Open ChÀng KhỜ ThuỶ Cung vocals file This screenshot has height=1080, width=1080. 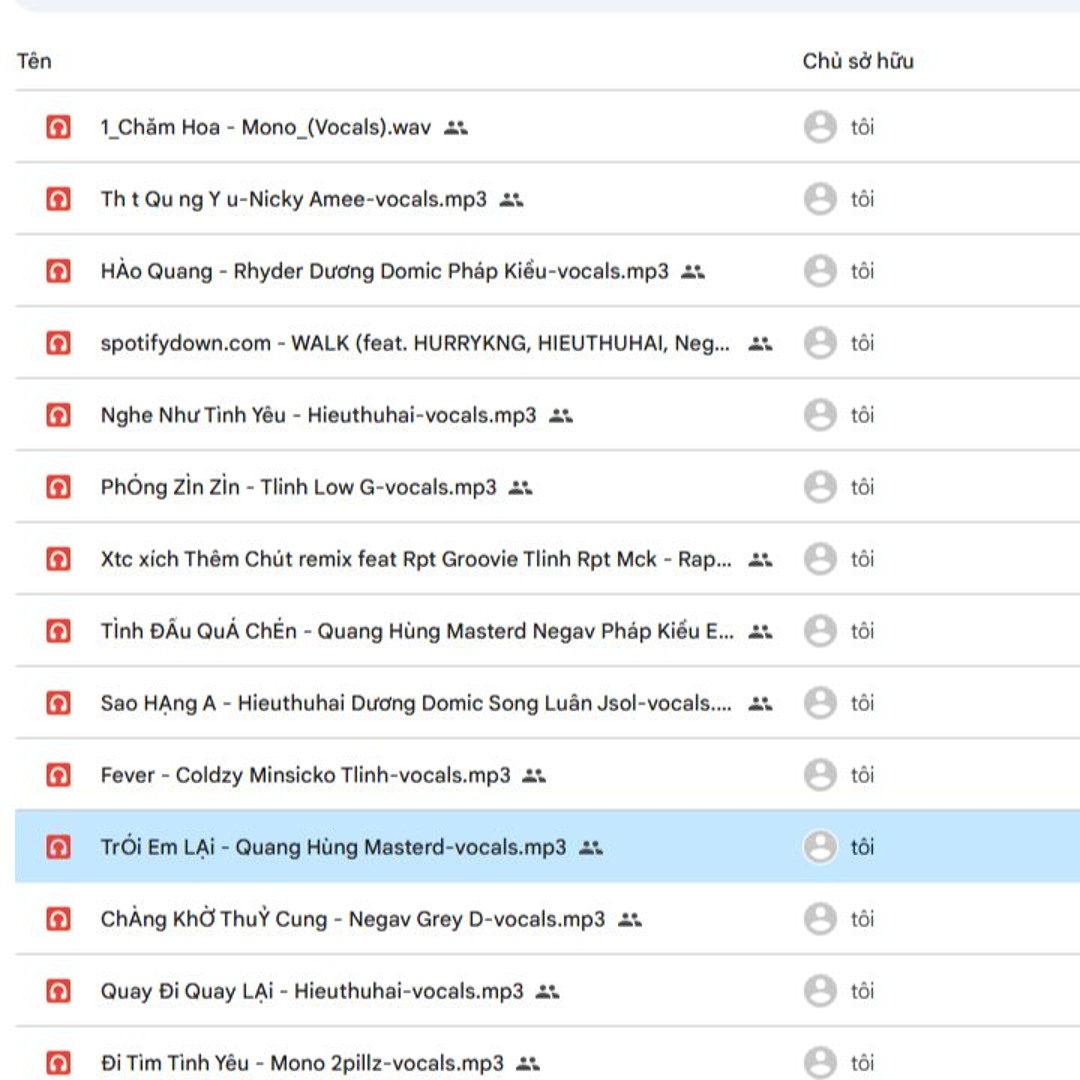point(352,919)
